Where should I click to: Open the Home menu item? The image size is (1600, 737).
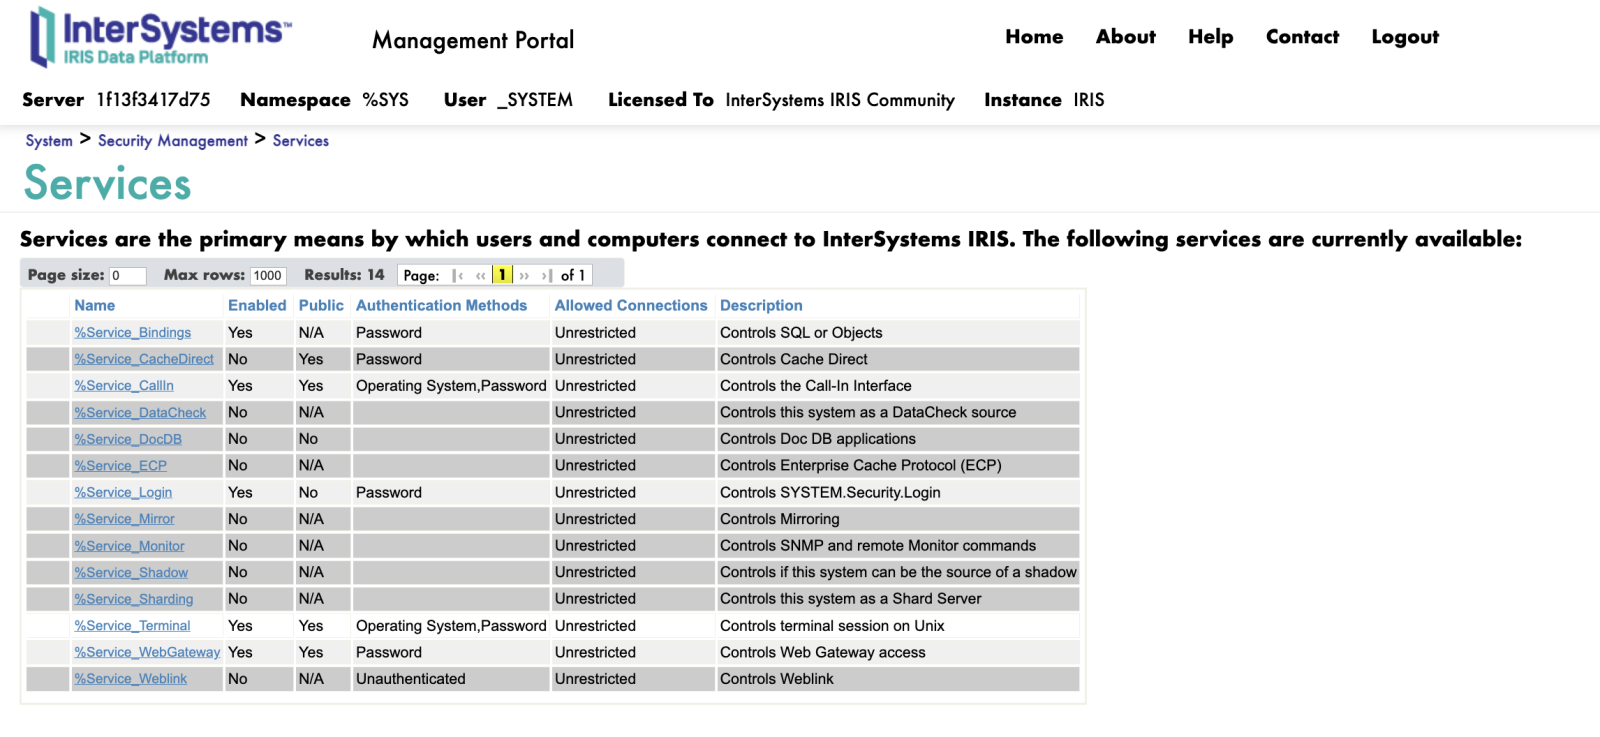1034,37
